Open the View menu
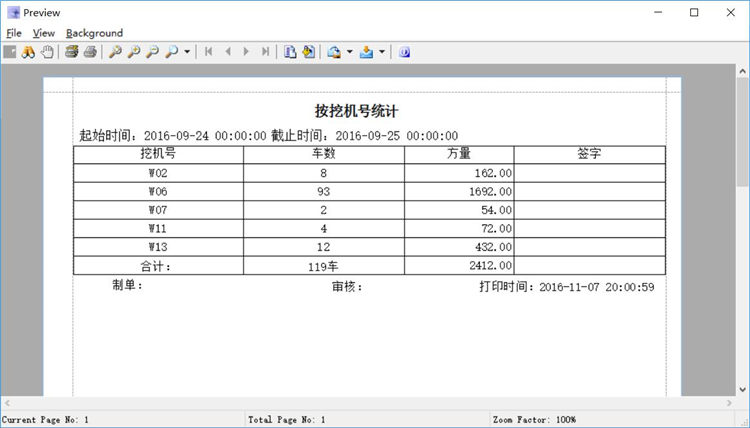 click(43, 33)
